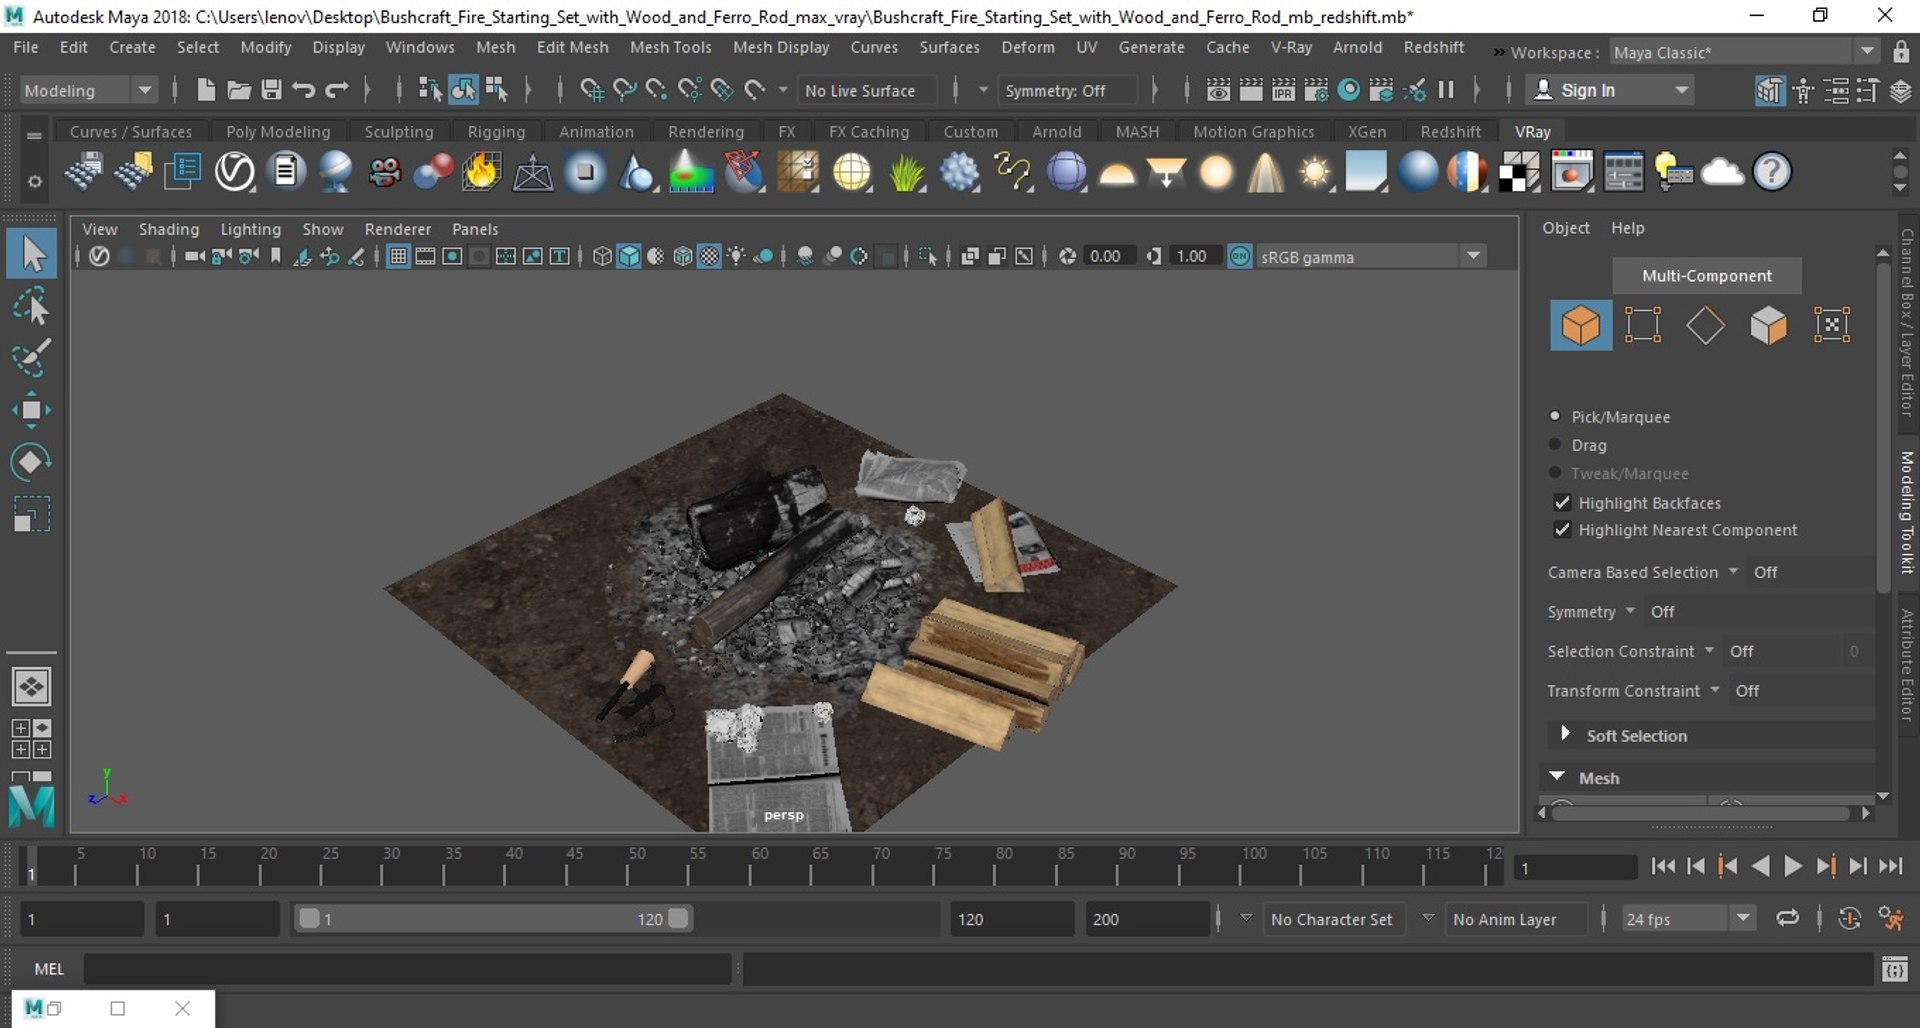Open the viewport Shading menu
1920x1028 pixels.
point(169,229)
